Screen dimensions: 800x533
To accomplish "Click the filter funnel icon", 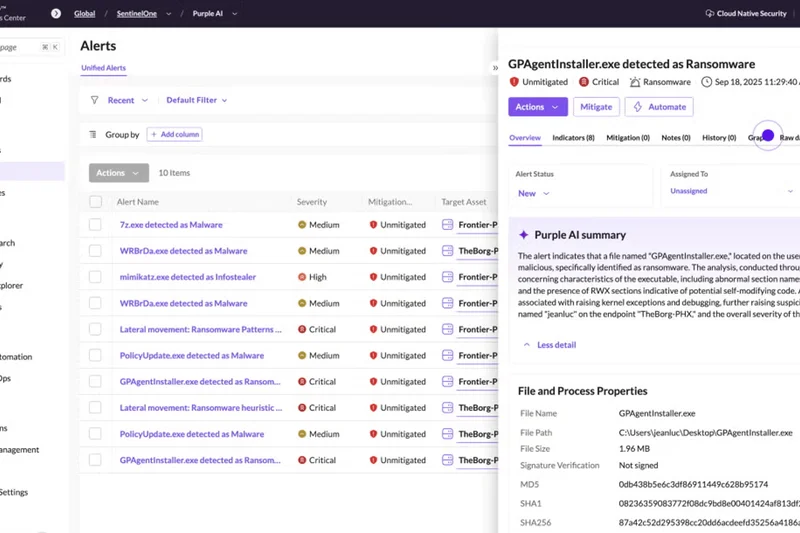I will [95, 100].
